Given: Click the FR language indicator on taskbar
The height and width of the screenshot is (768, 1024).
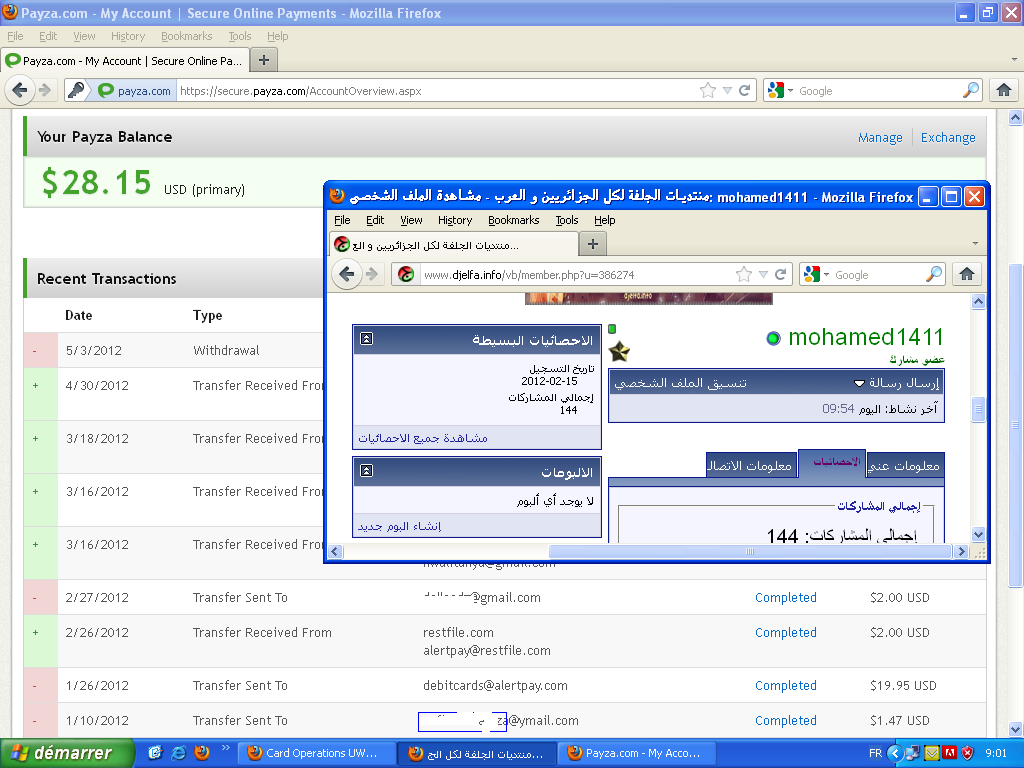Looking at the screenshot, I should 875,753.
